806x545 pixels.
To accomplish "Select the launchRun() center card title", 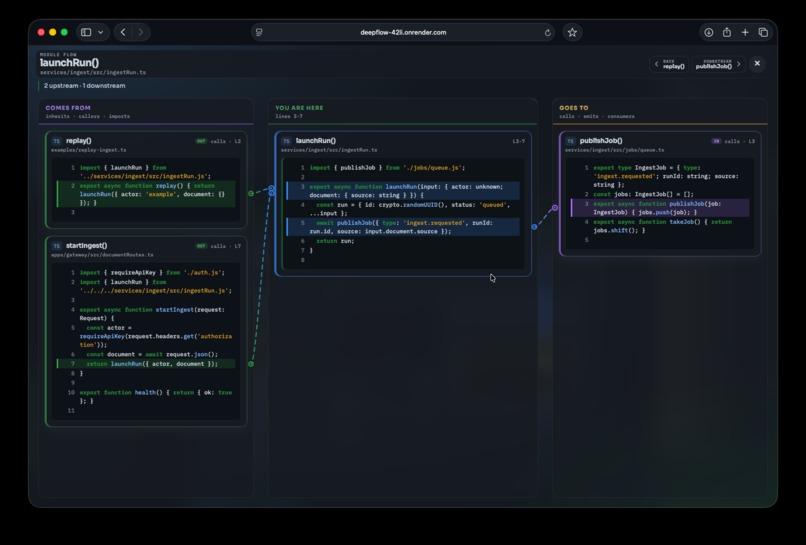I will (x=316, y=140).
